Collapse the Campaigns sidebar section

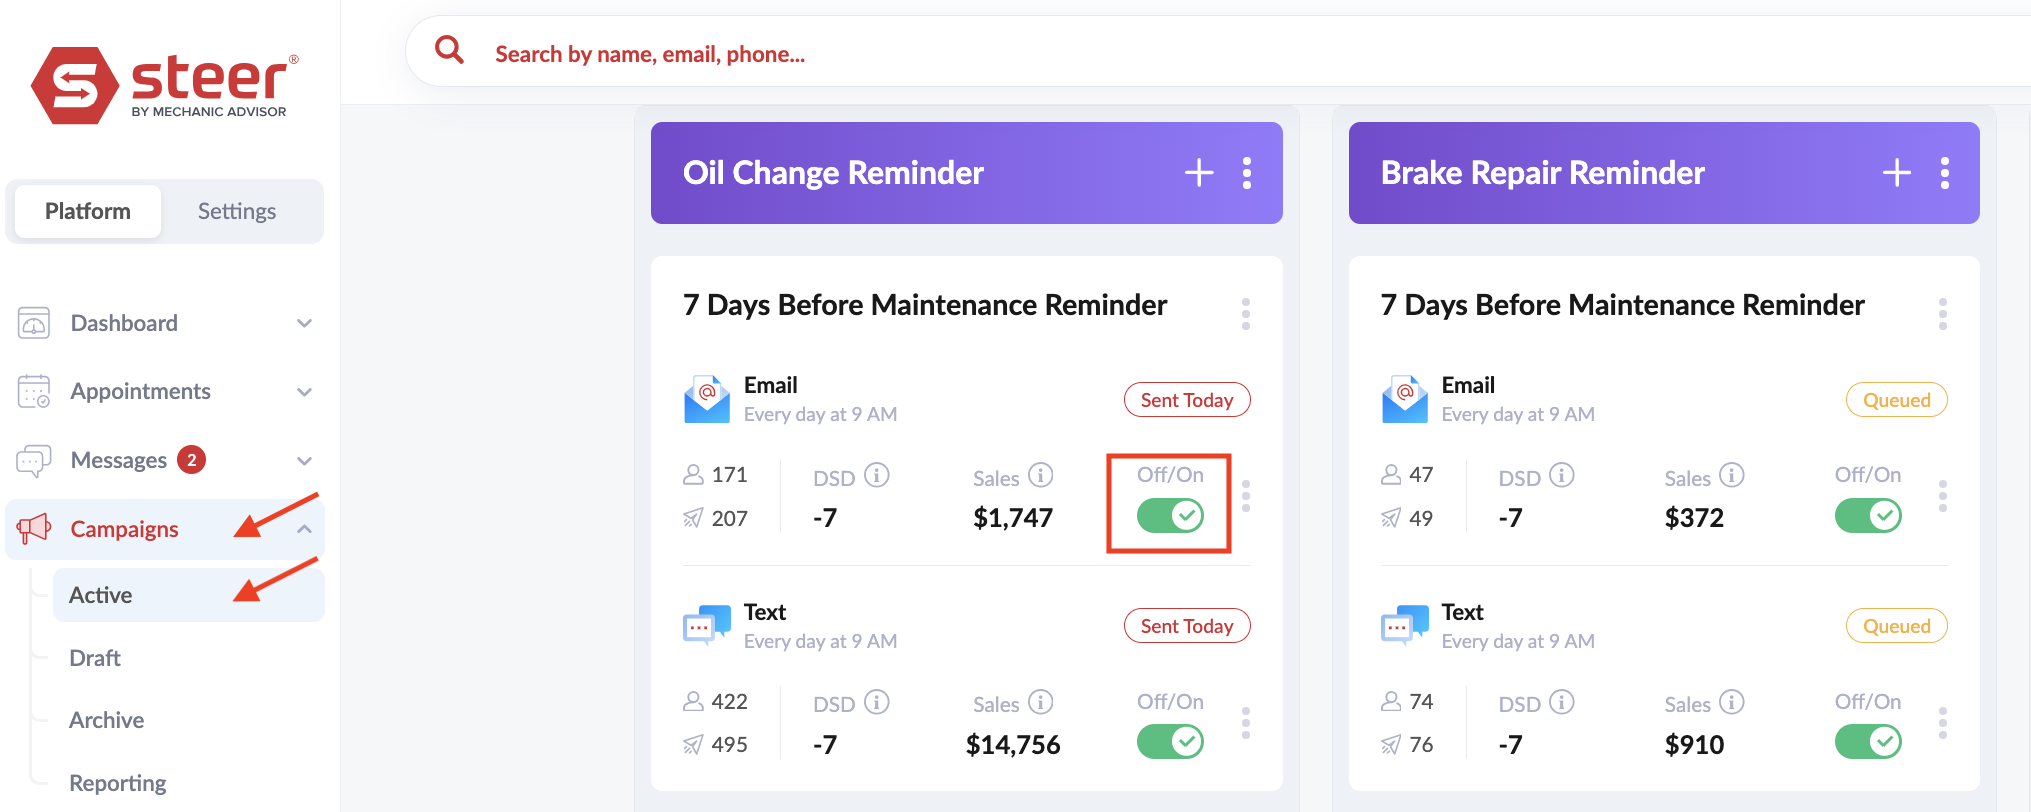(x=305, y=528)
